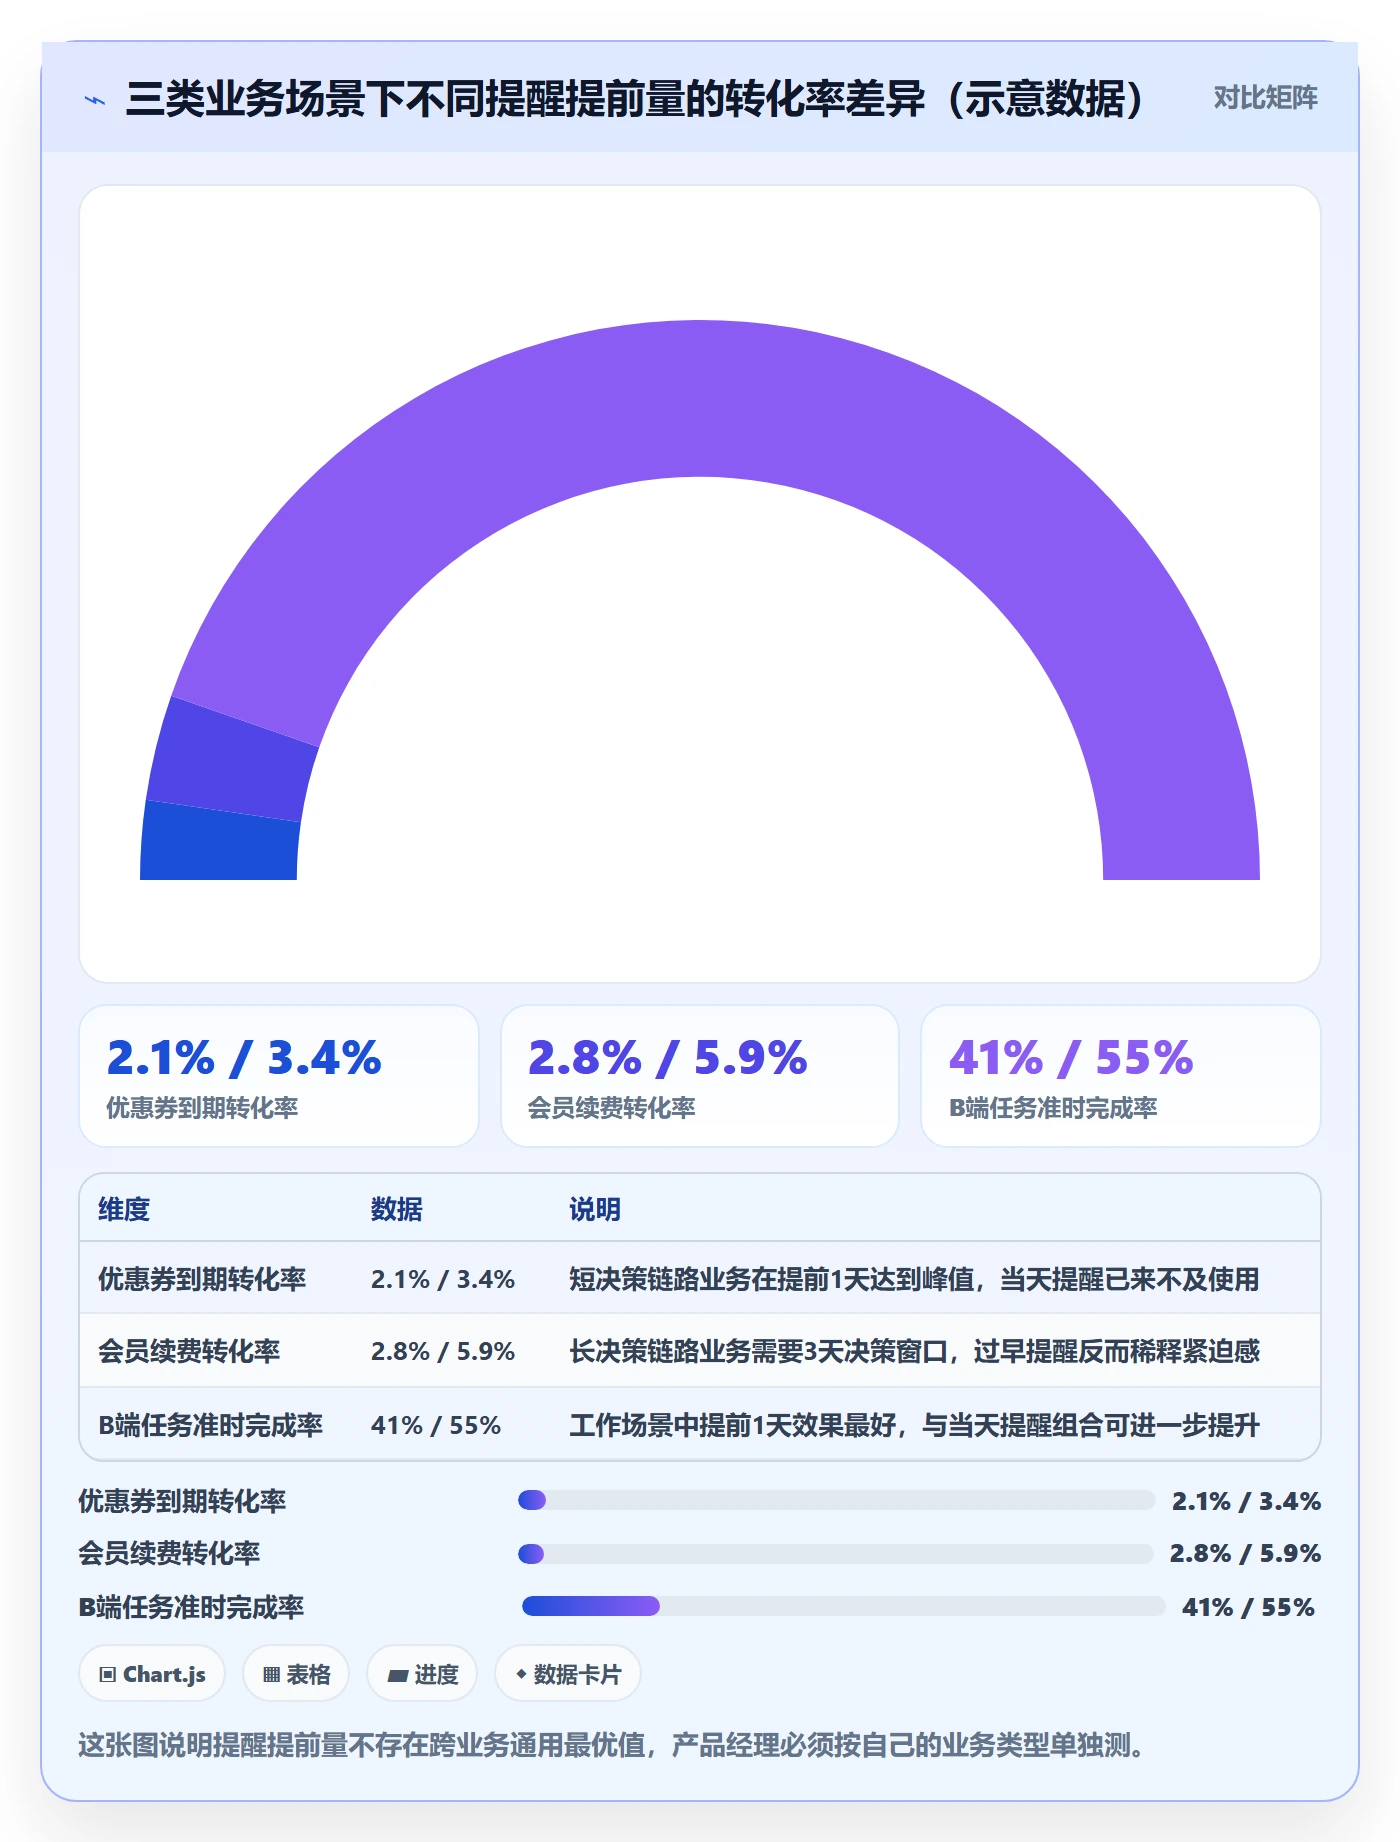
Task: Click the Chart.js tag chip
Action: pyautogui.click(x=152, y=1674)
